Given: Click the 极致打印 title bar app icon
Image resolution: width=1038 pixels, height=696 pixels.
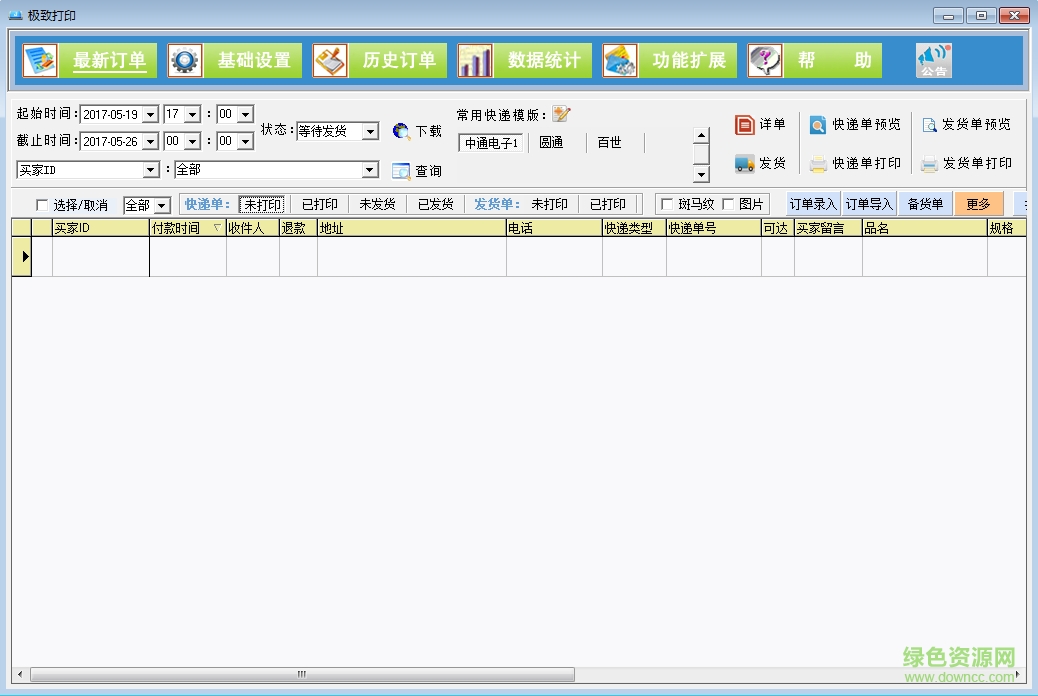Looking at the screenshot, I should pyautogui.click(x=15, y=15).
